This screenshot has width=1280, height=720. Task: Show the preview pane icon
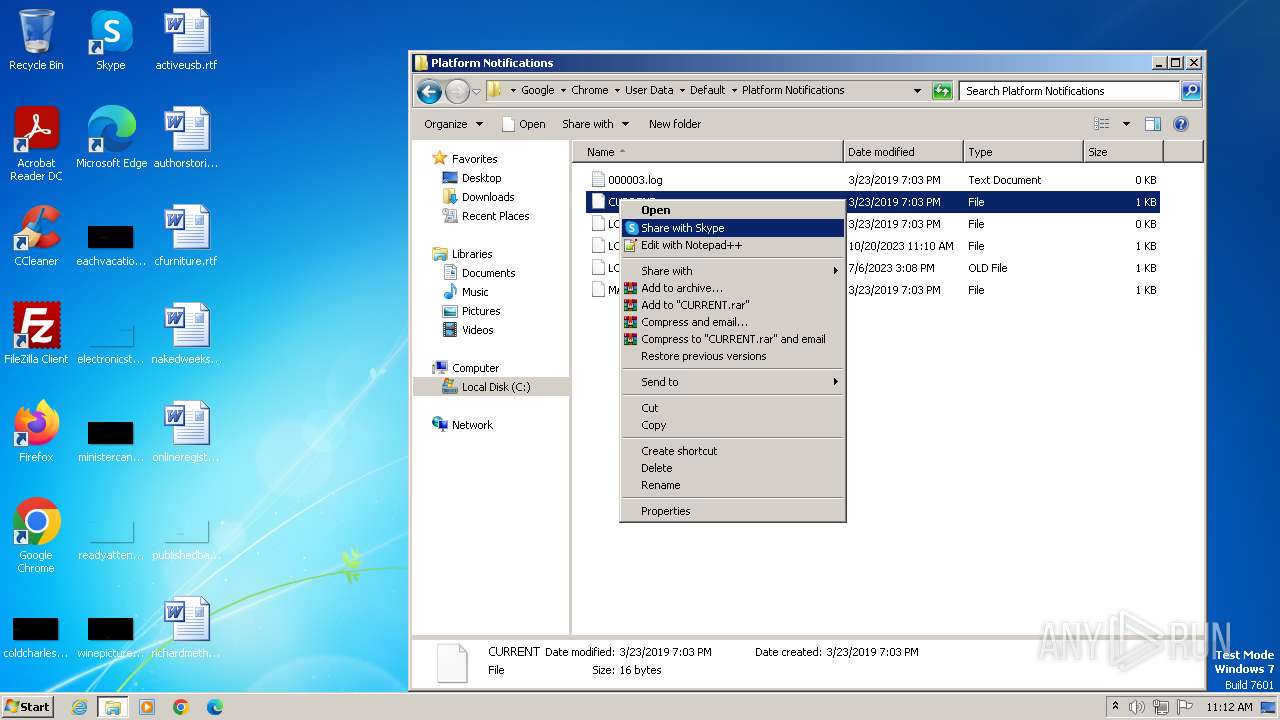(1153, 124)
